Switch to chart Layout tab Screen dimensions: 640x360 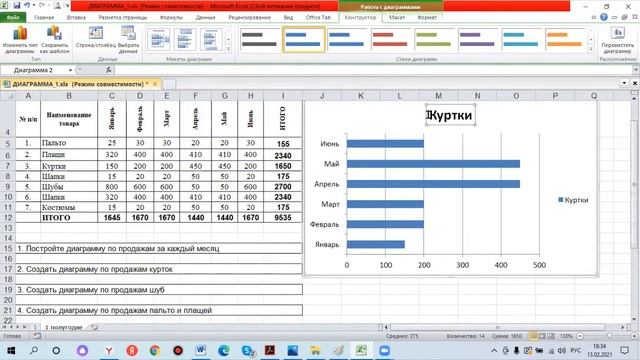click(397, 18)
